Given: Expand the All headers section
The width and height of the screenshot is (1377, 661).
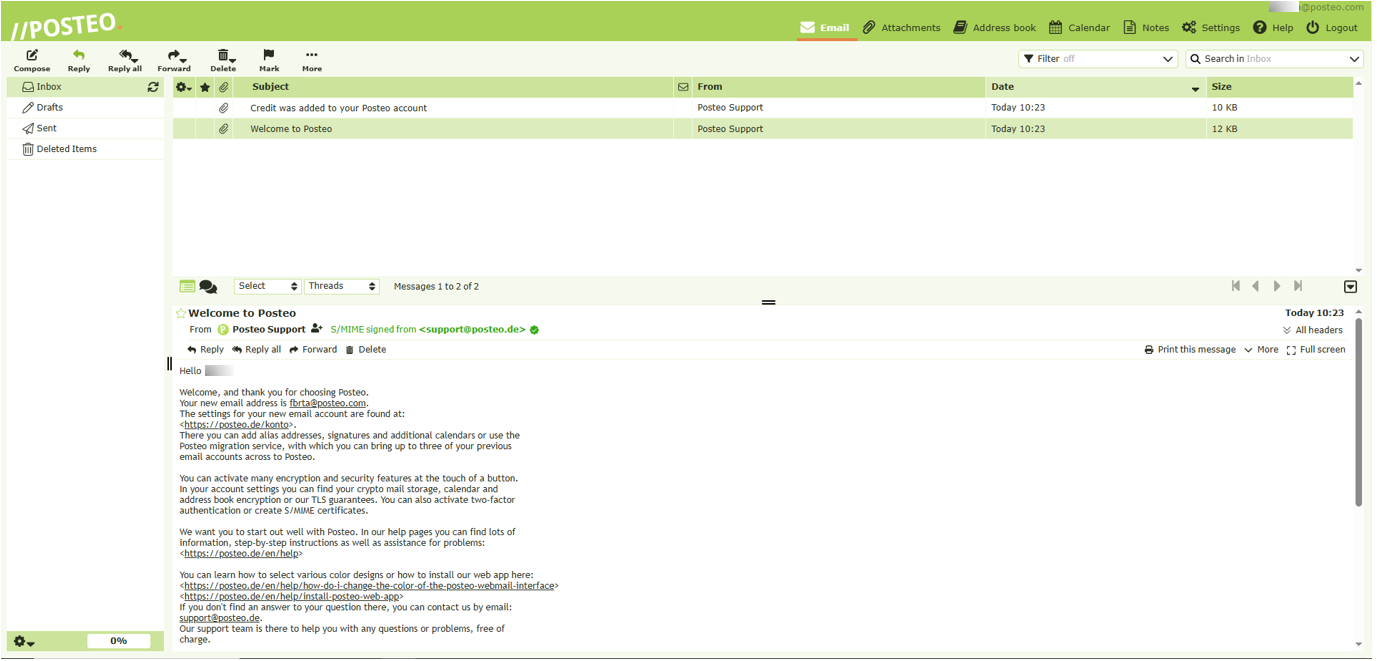Looking at the screenshot, I should pyautogui.click(x=1312, y=330).
